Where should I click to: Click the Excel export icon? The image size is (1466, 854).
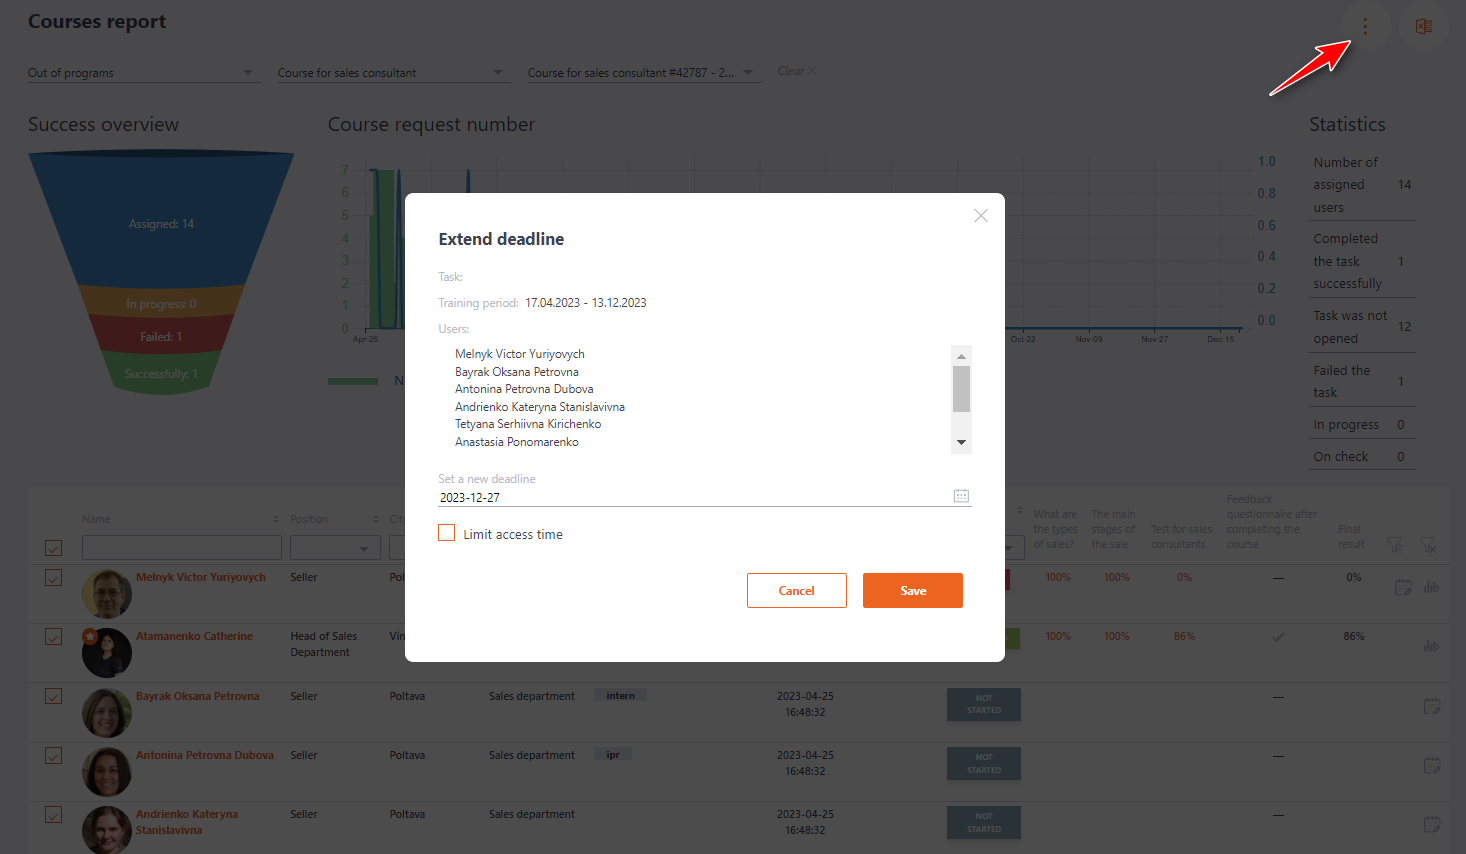pos(1423,27)
